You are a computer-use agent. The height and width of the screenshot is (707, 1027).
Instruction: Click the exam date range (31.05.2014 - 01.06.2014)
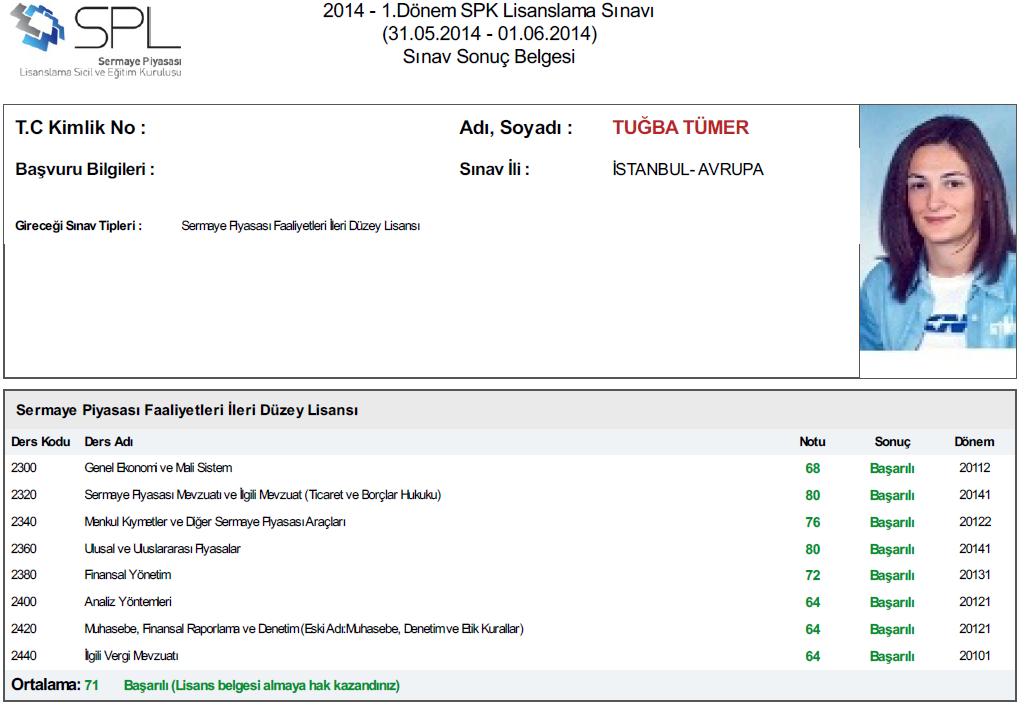pyautogui.click(x=489, y=33)
